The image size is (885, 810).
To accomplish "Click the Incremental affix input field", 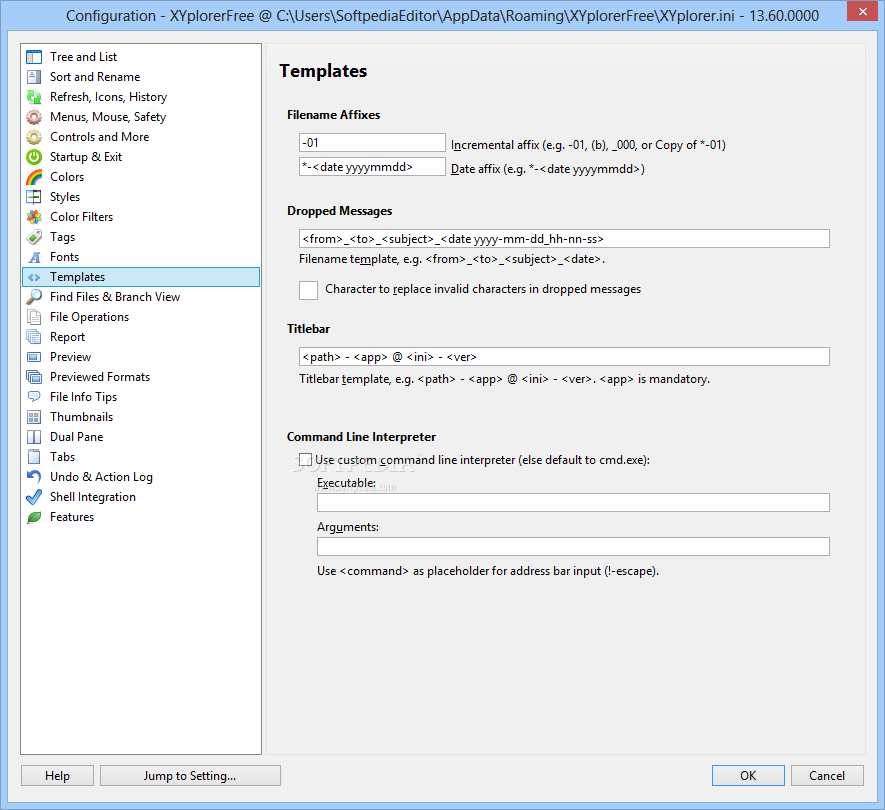I will [x=372, y=143].
